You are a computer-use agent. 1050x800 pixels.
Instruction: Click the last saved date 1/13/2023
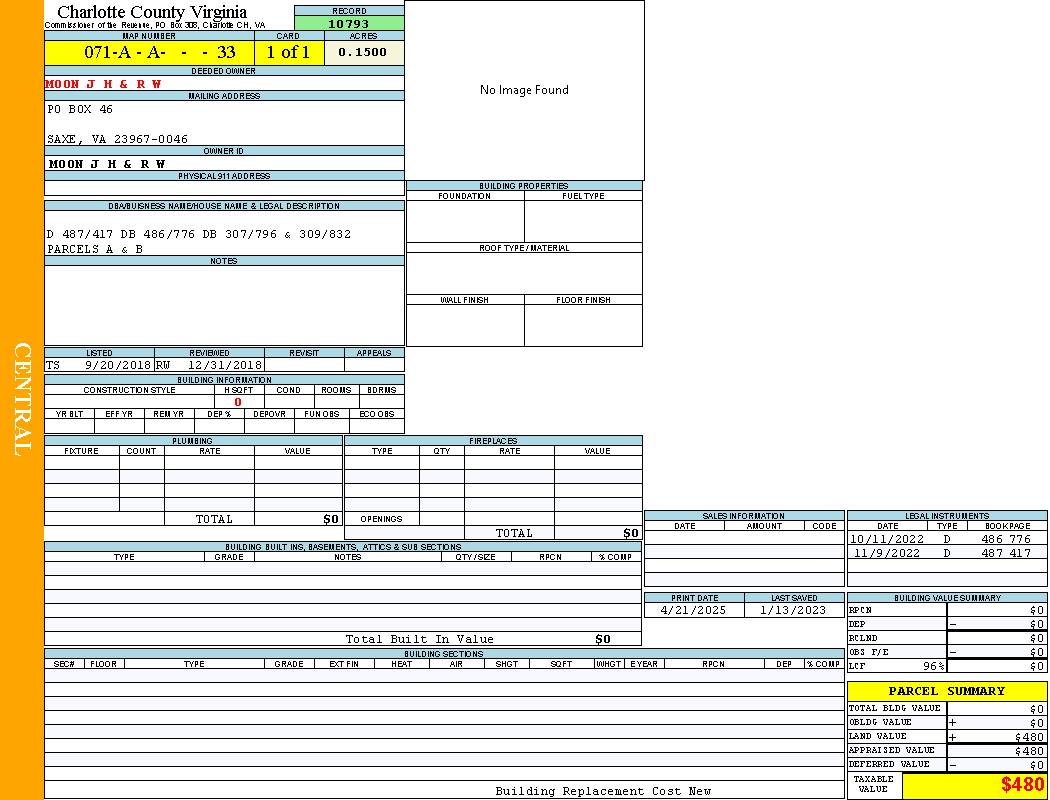pyautogui.click(x=793, y=610)
